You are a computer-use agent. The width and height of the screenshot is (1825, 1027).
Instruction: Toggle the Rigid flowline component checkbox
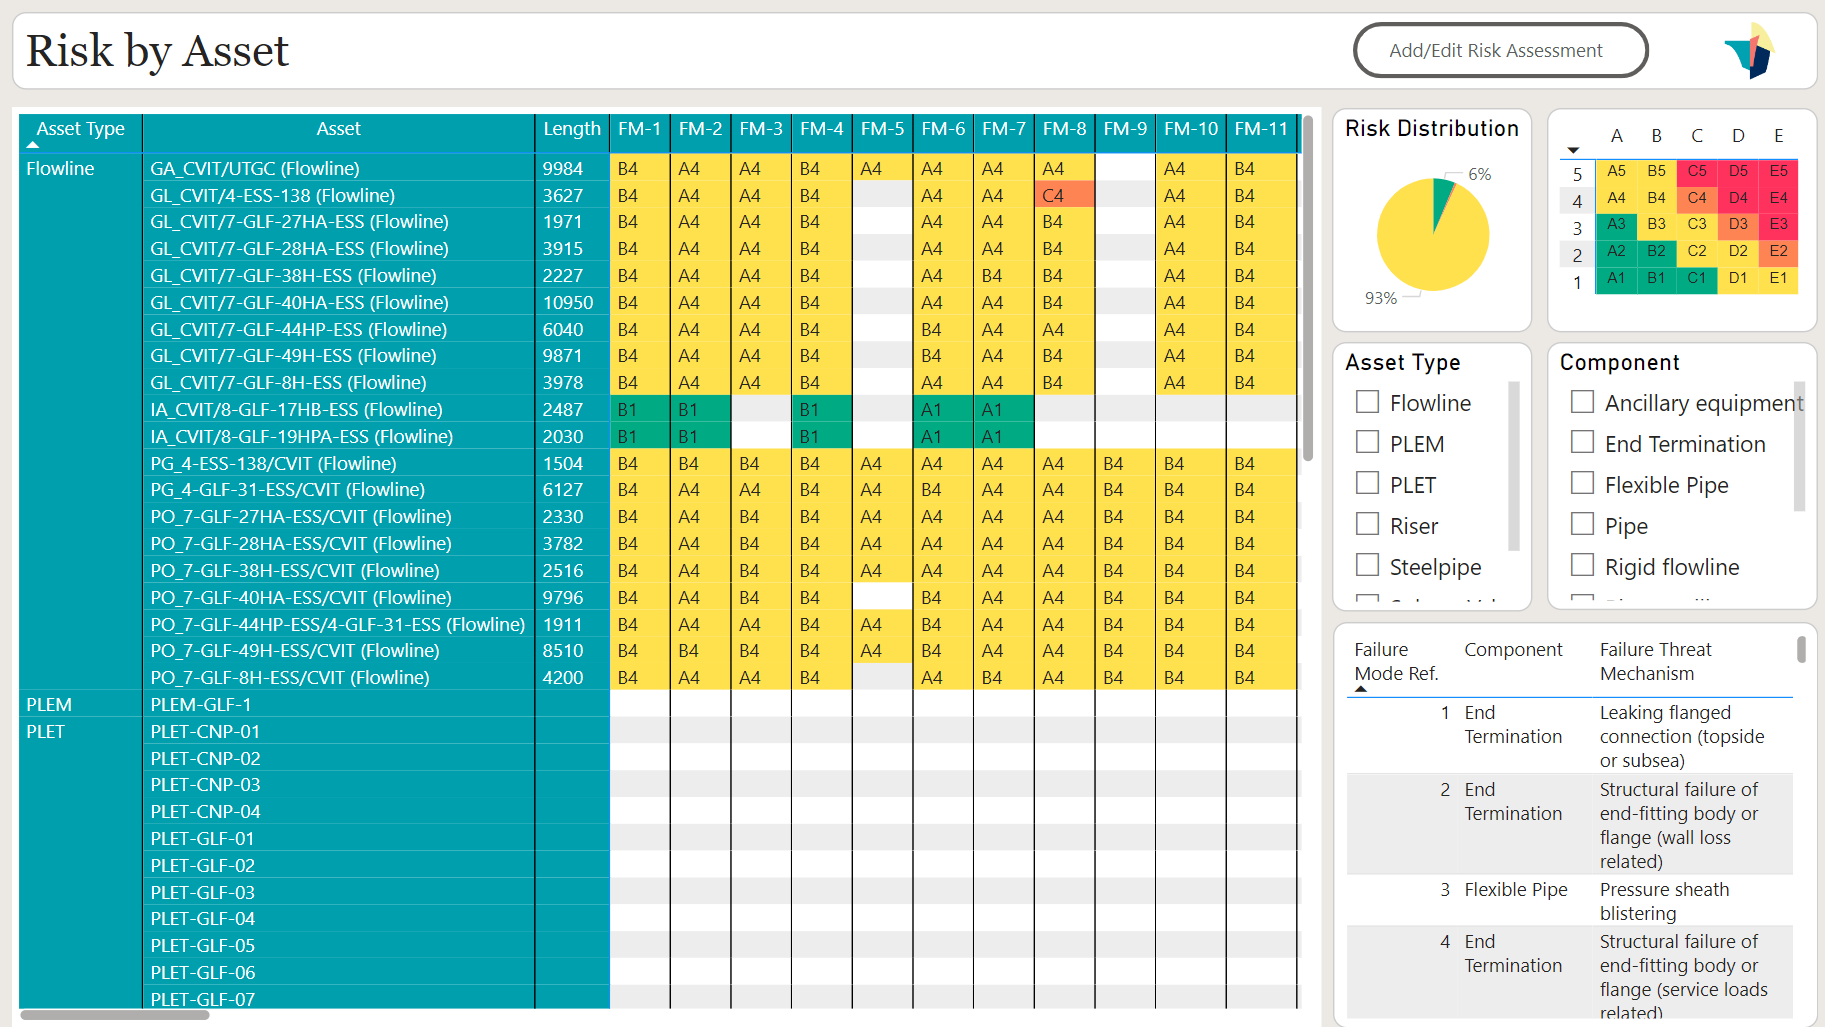pos(1582,566)
